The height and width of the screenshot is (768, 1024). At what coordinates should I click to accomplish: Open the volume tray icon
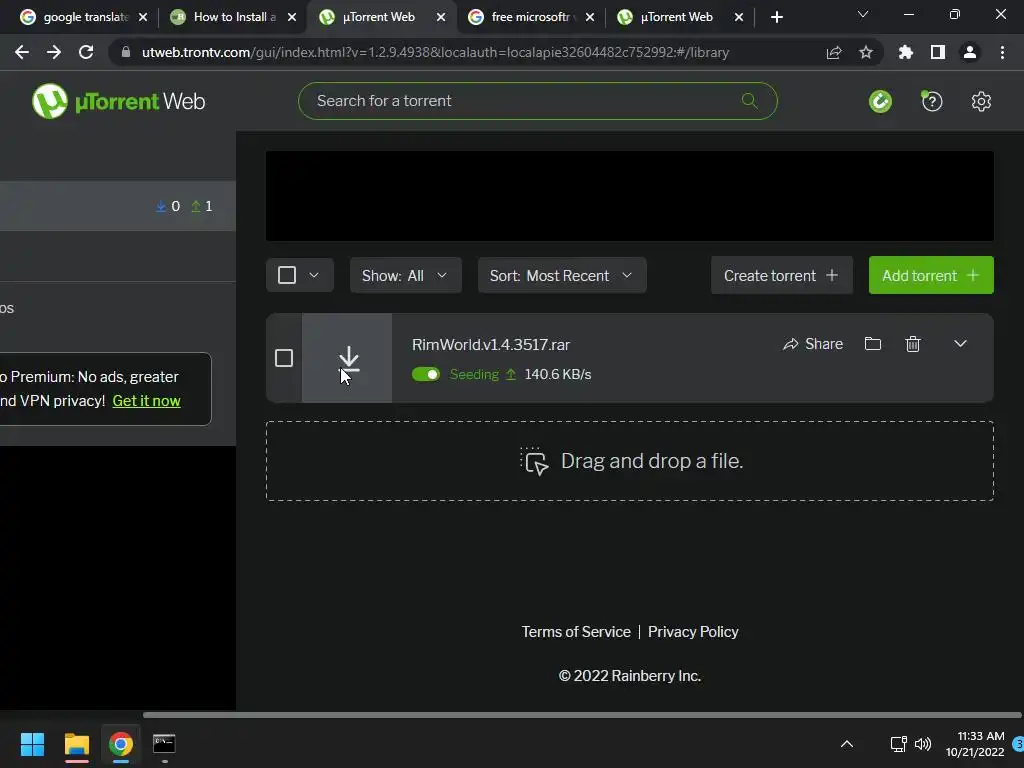(x=923, y=744)
